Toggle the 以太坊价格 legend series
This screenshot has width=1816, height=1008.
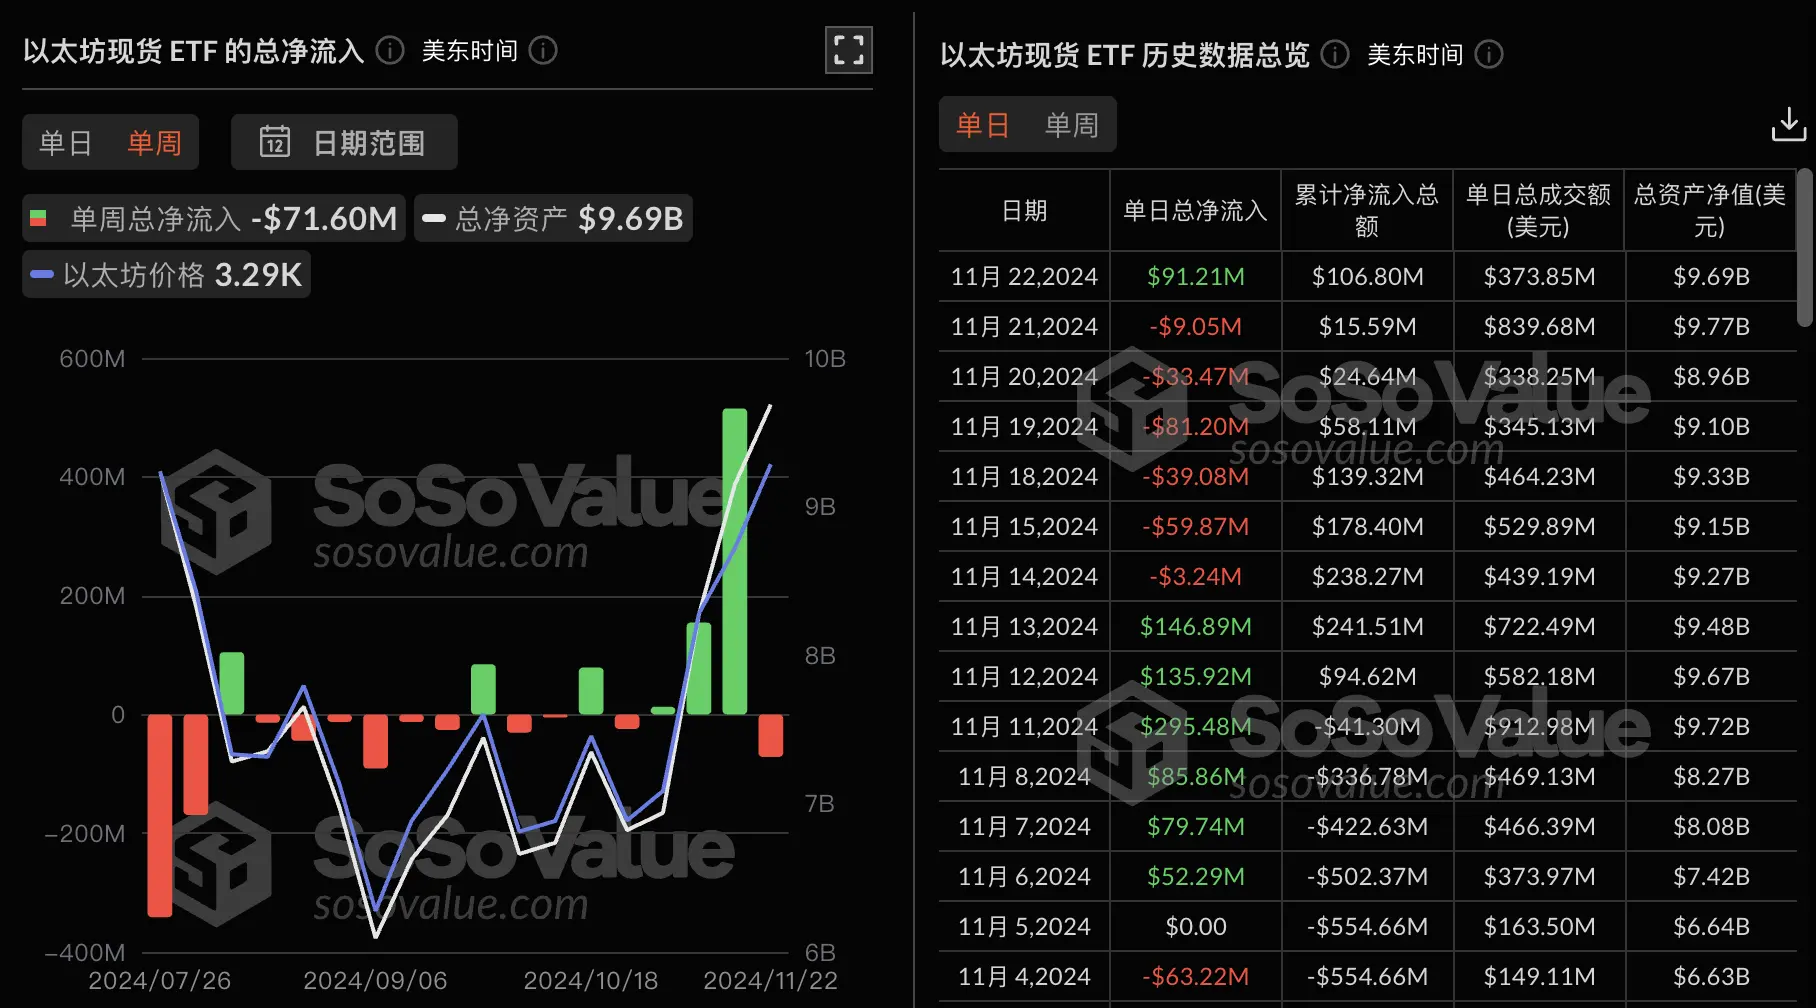click(x=165, y=274)
